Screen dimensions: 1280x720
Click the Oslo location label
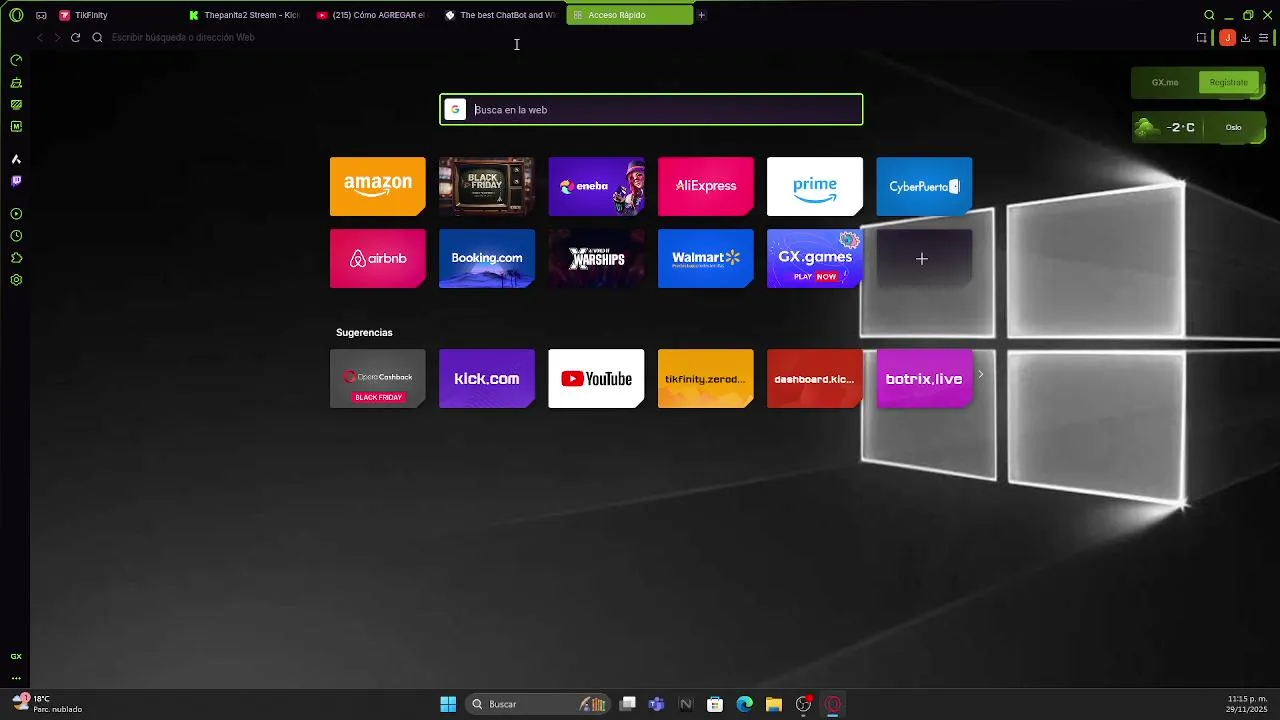tap(1233, 127)
